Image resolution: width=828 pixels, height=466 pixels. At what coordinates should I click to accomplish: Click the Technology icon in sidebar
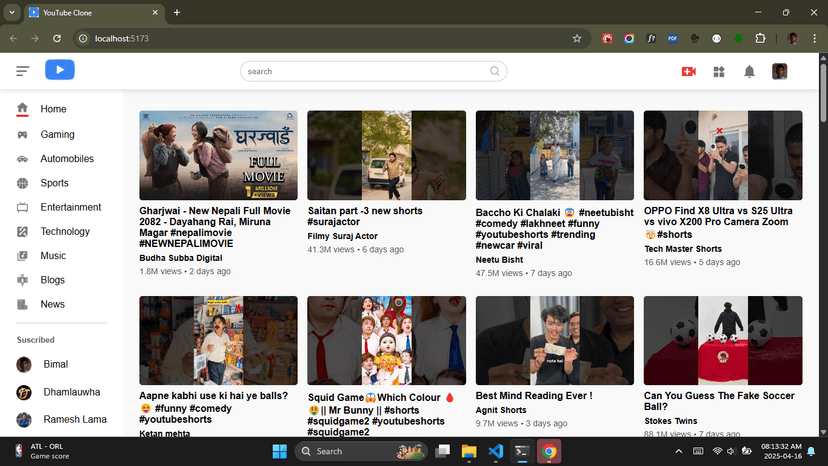click(22, 231)
